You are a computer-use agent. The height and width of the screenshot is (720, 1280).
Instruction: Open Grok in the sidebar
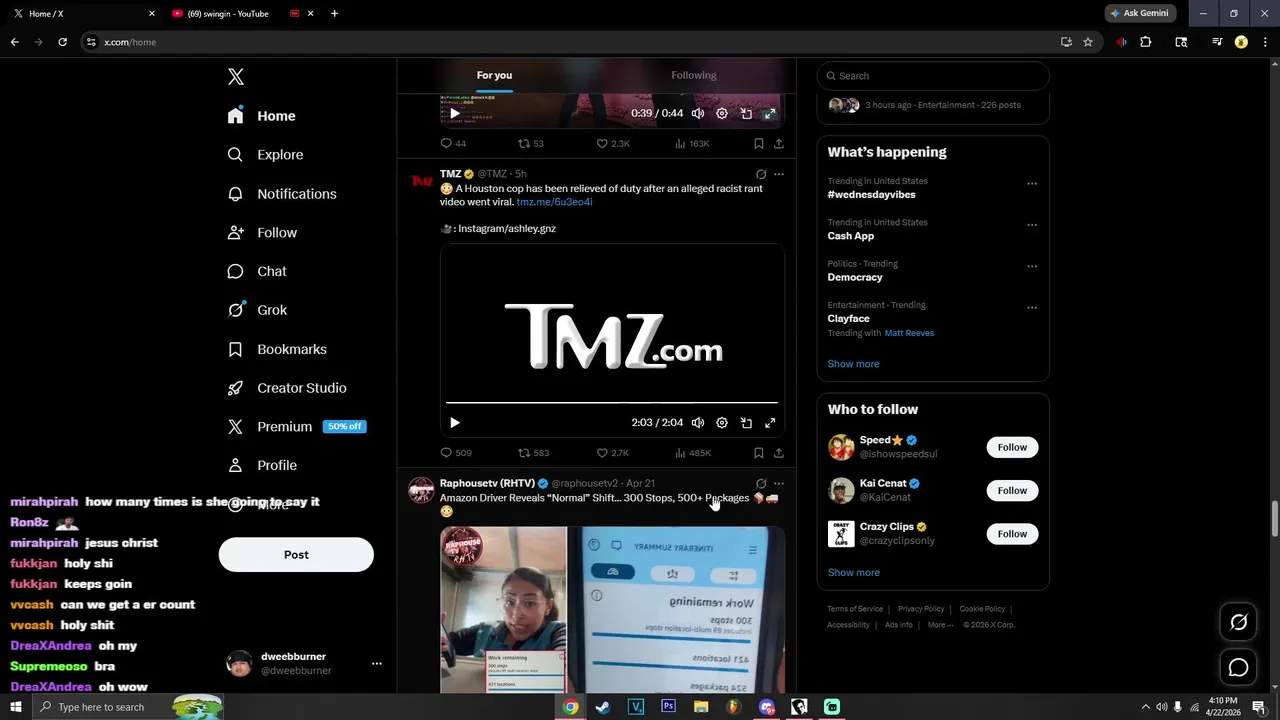pos(257,310)
